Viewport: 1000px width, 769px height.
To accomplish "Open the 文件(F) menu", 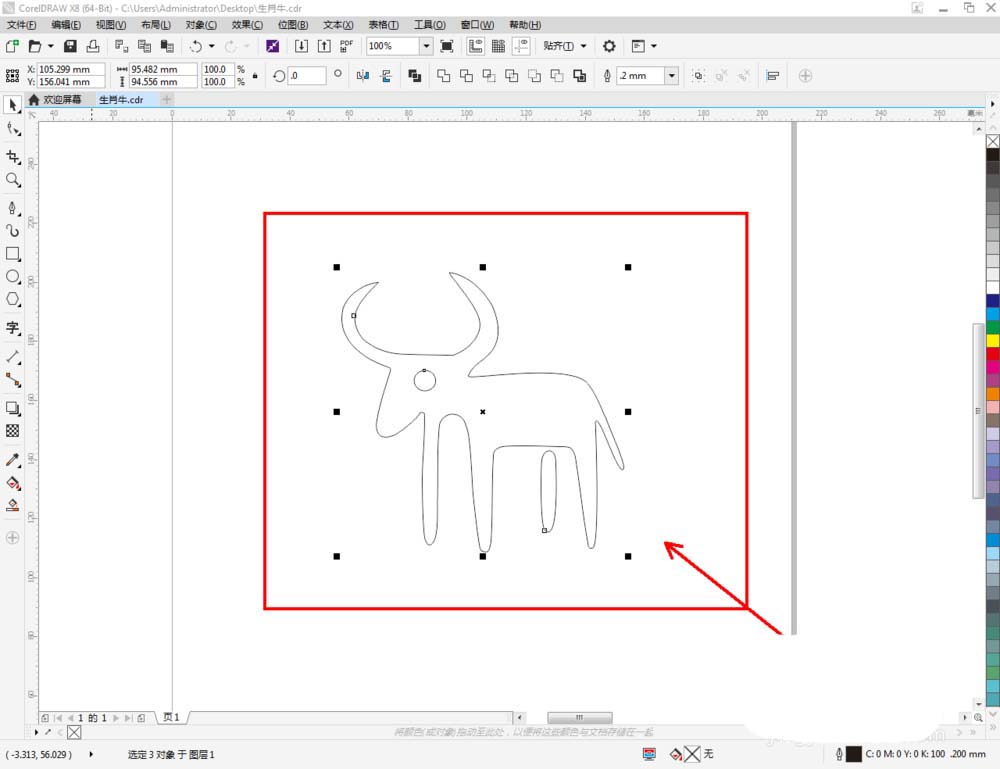I will [x=21, y=25].
